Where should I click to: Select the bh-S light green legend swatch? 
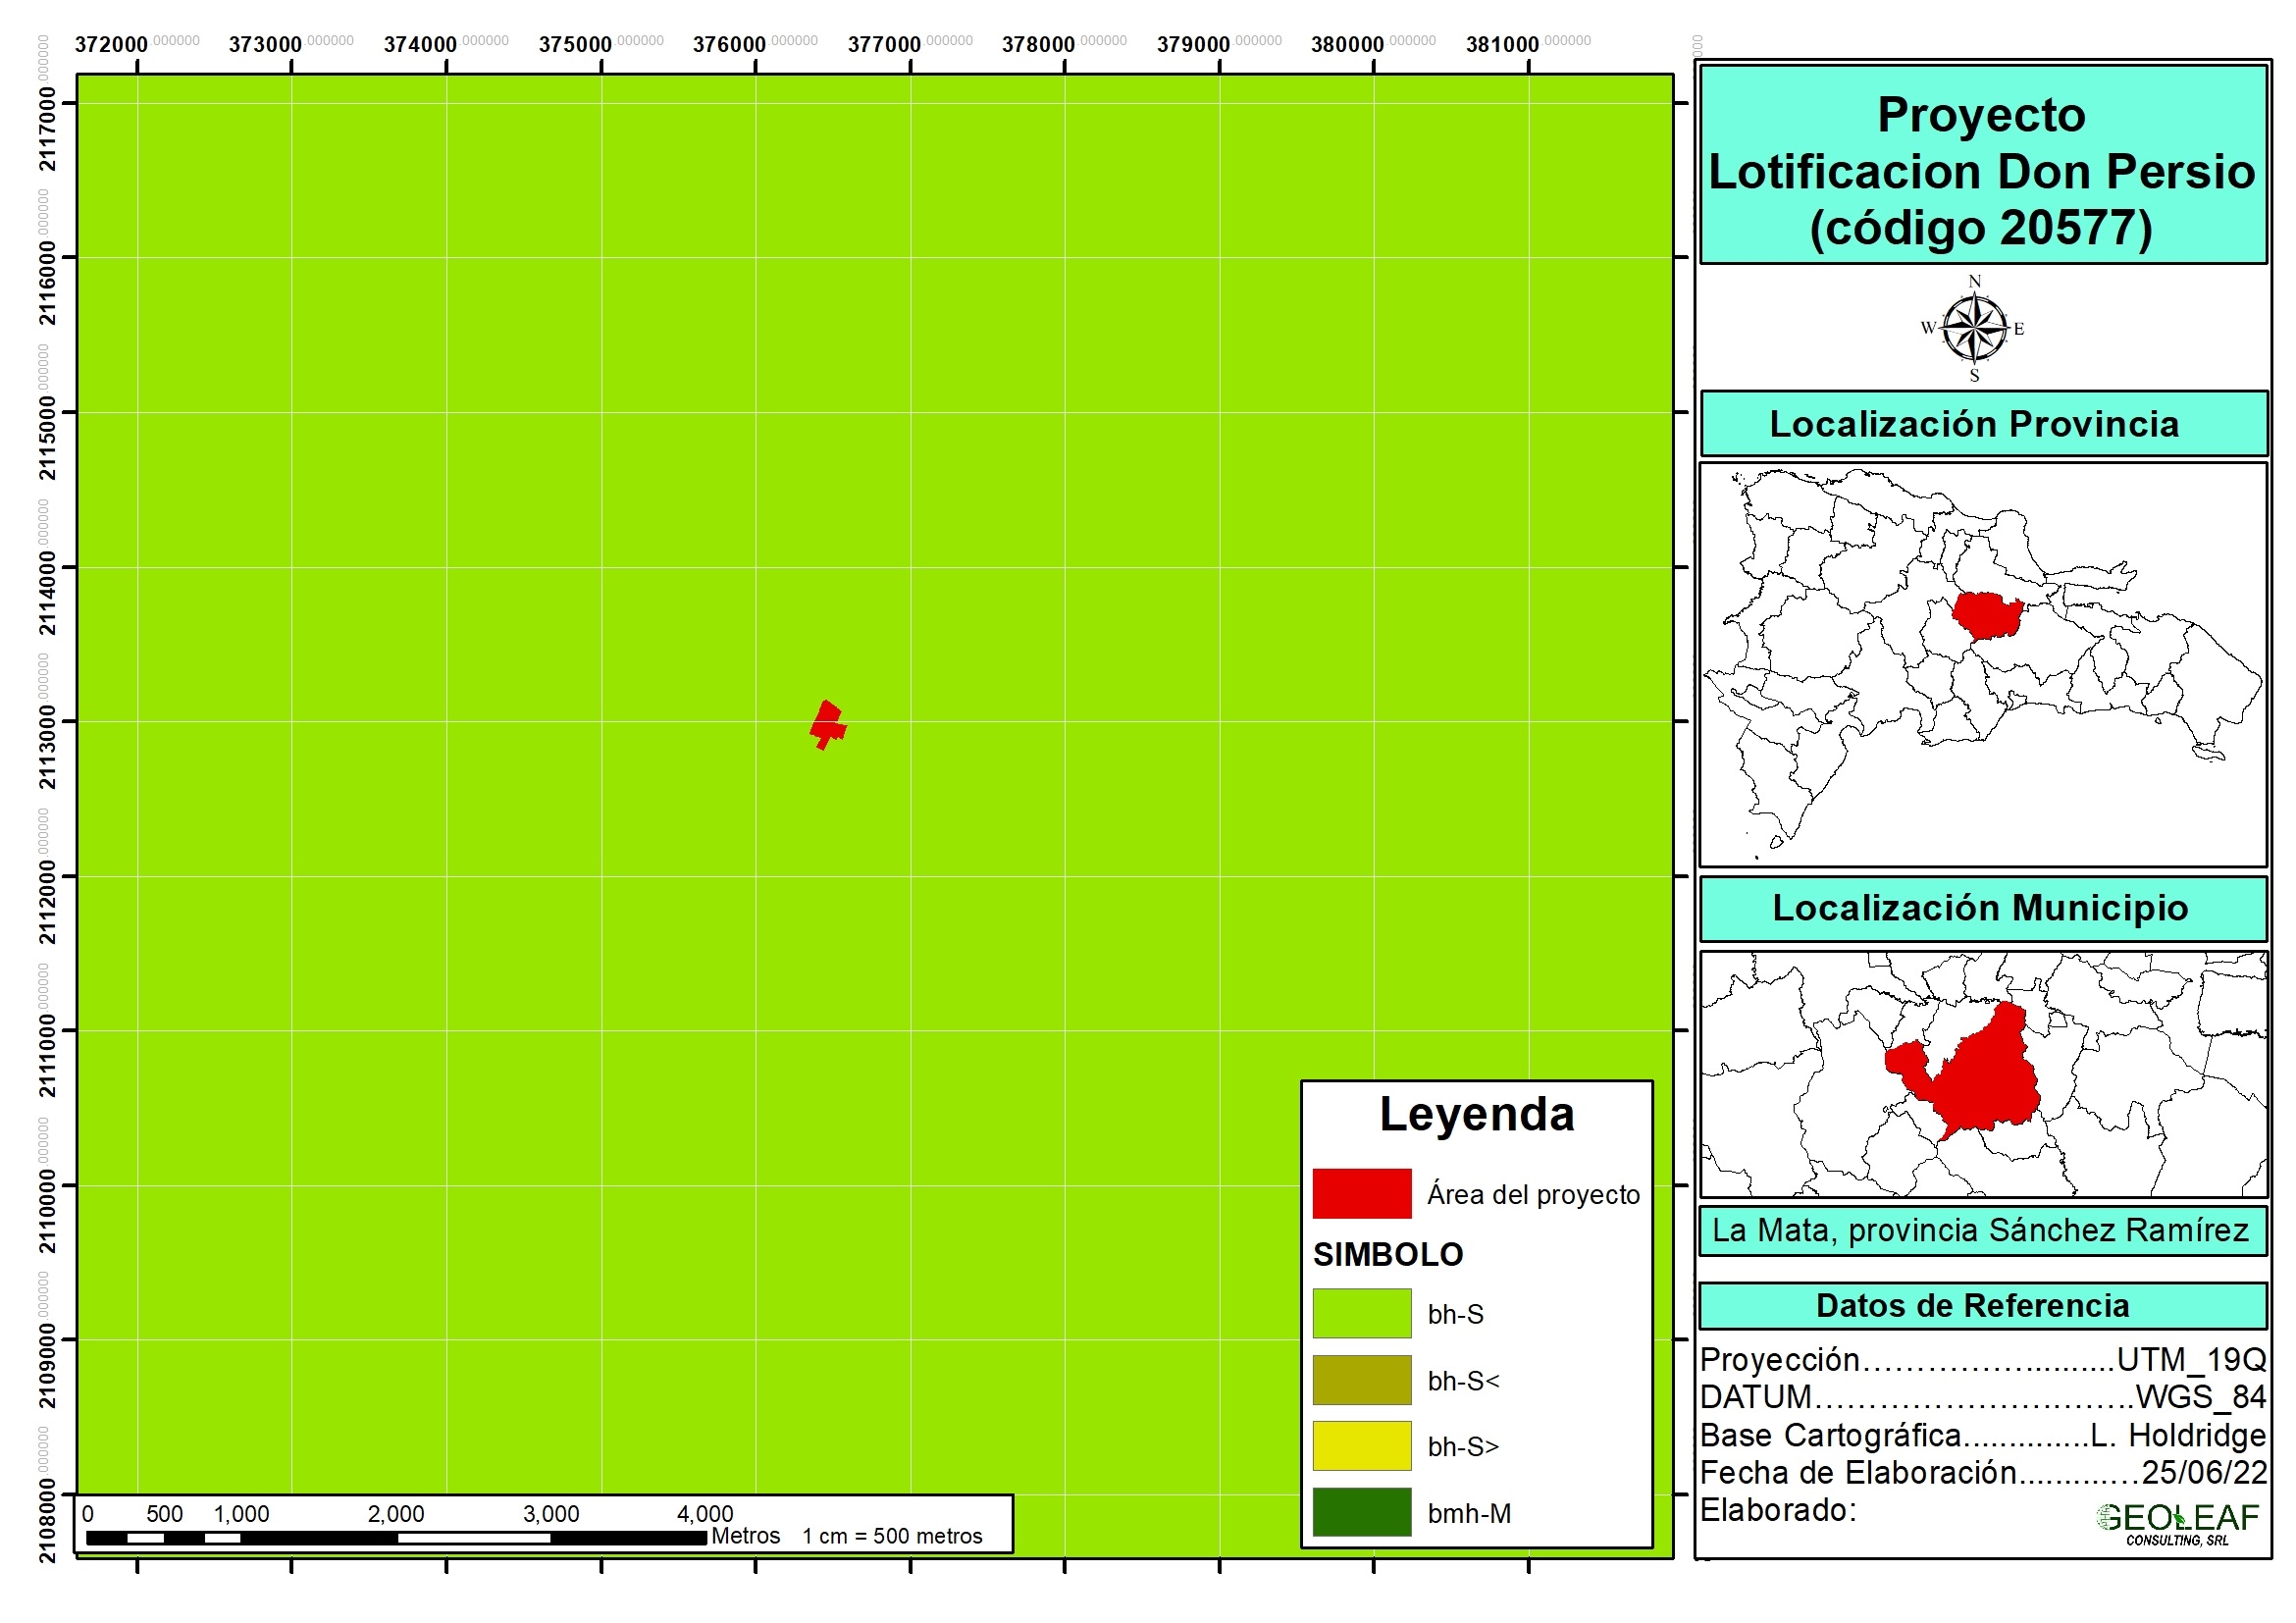pyautogui.click(x=1361, y=1313)
